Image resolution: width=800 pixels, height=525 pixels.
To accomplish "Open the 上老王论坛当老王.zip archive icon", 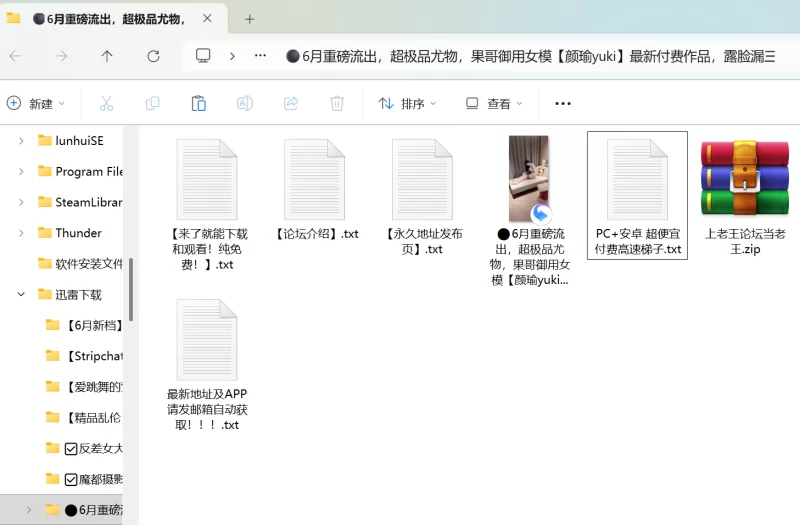I will 744,179.
